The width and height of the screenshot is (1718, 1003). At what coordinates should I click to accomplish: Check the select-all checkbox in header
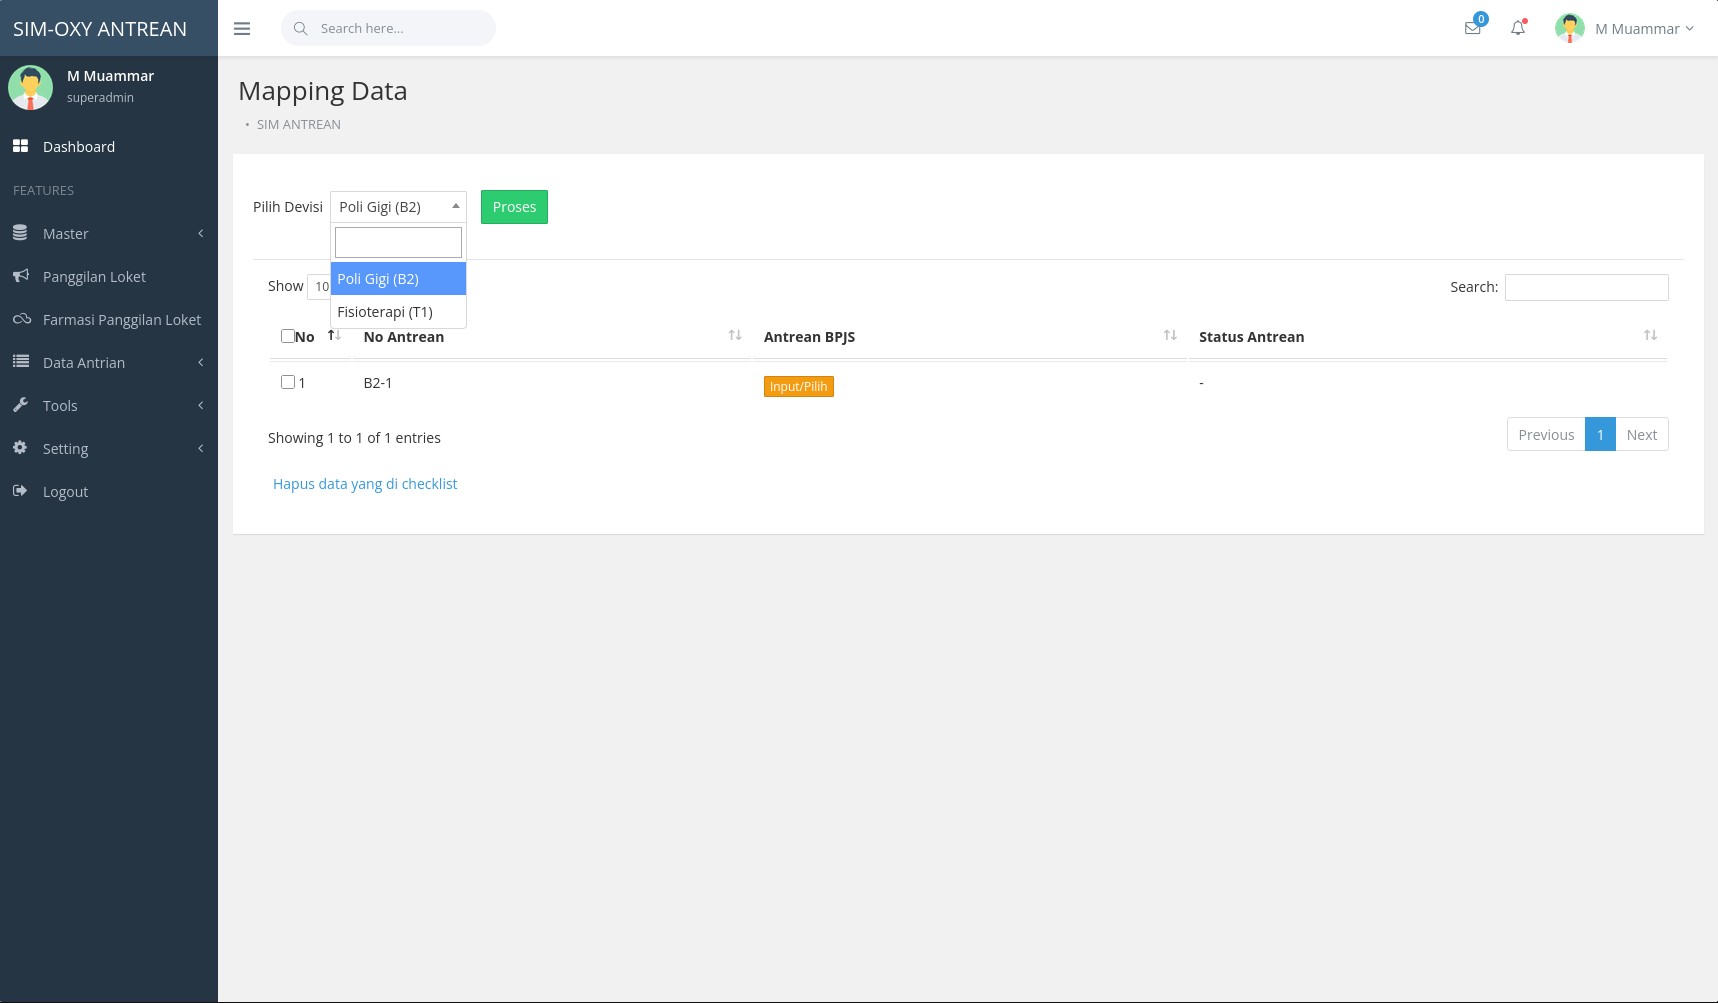pyautogui.click(x=288, y=336)
